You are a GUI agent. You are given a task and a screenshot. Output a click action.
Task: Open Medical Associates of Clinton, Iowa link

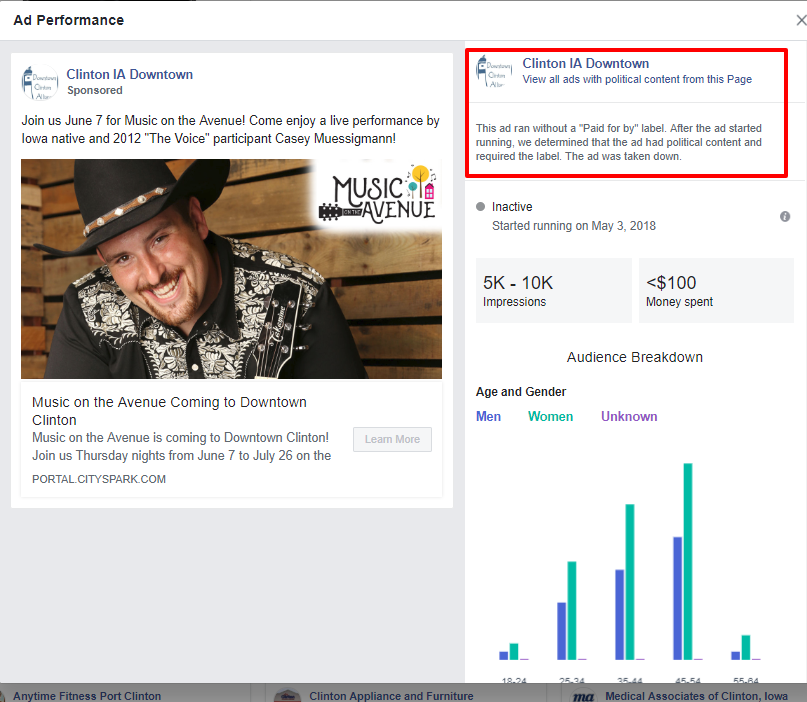click(696, 696)
